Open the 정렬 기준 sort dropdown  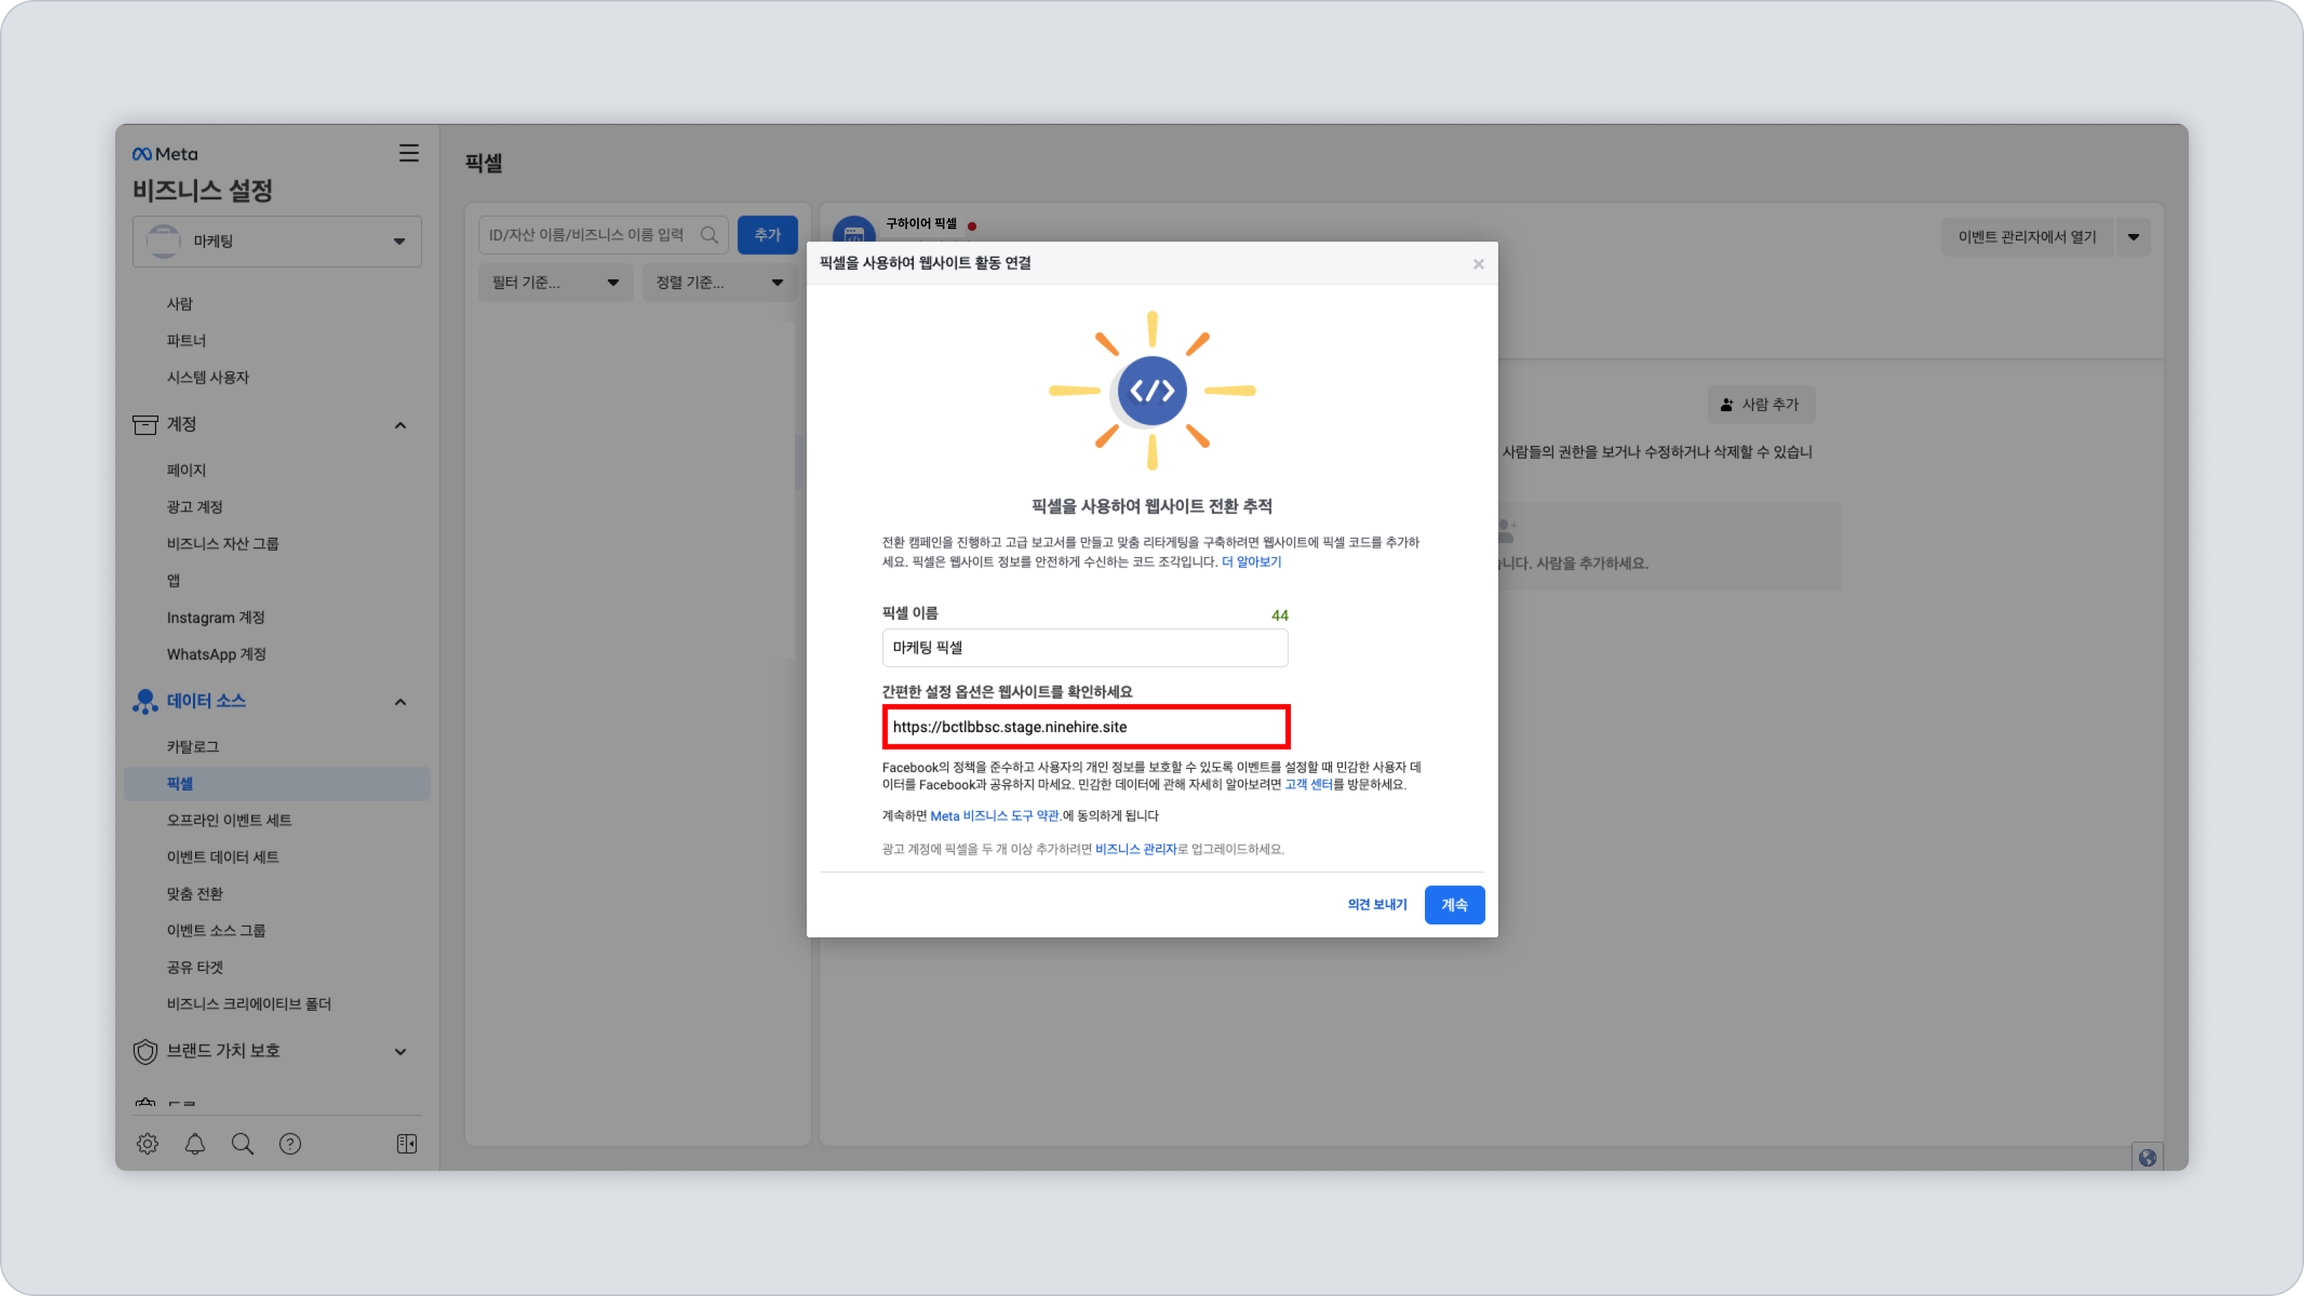pyautogui.click(x=719, y=282)
